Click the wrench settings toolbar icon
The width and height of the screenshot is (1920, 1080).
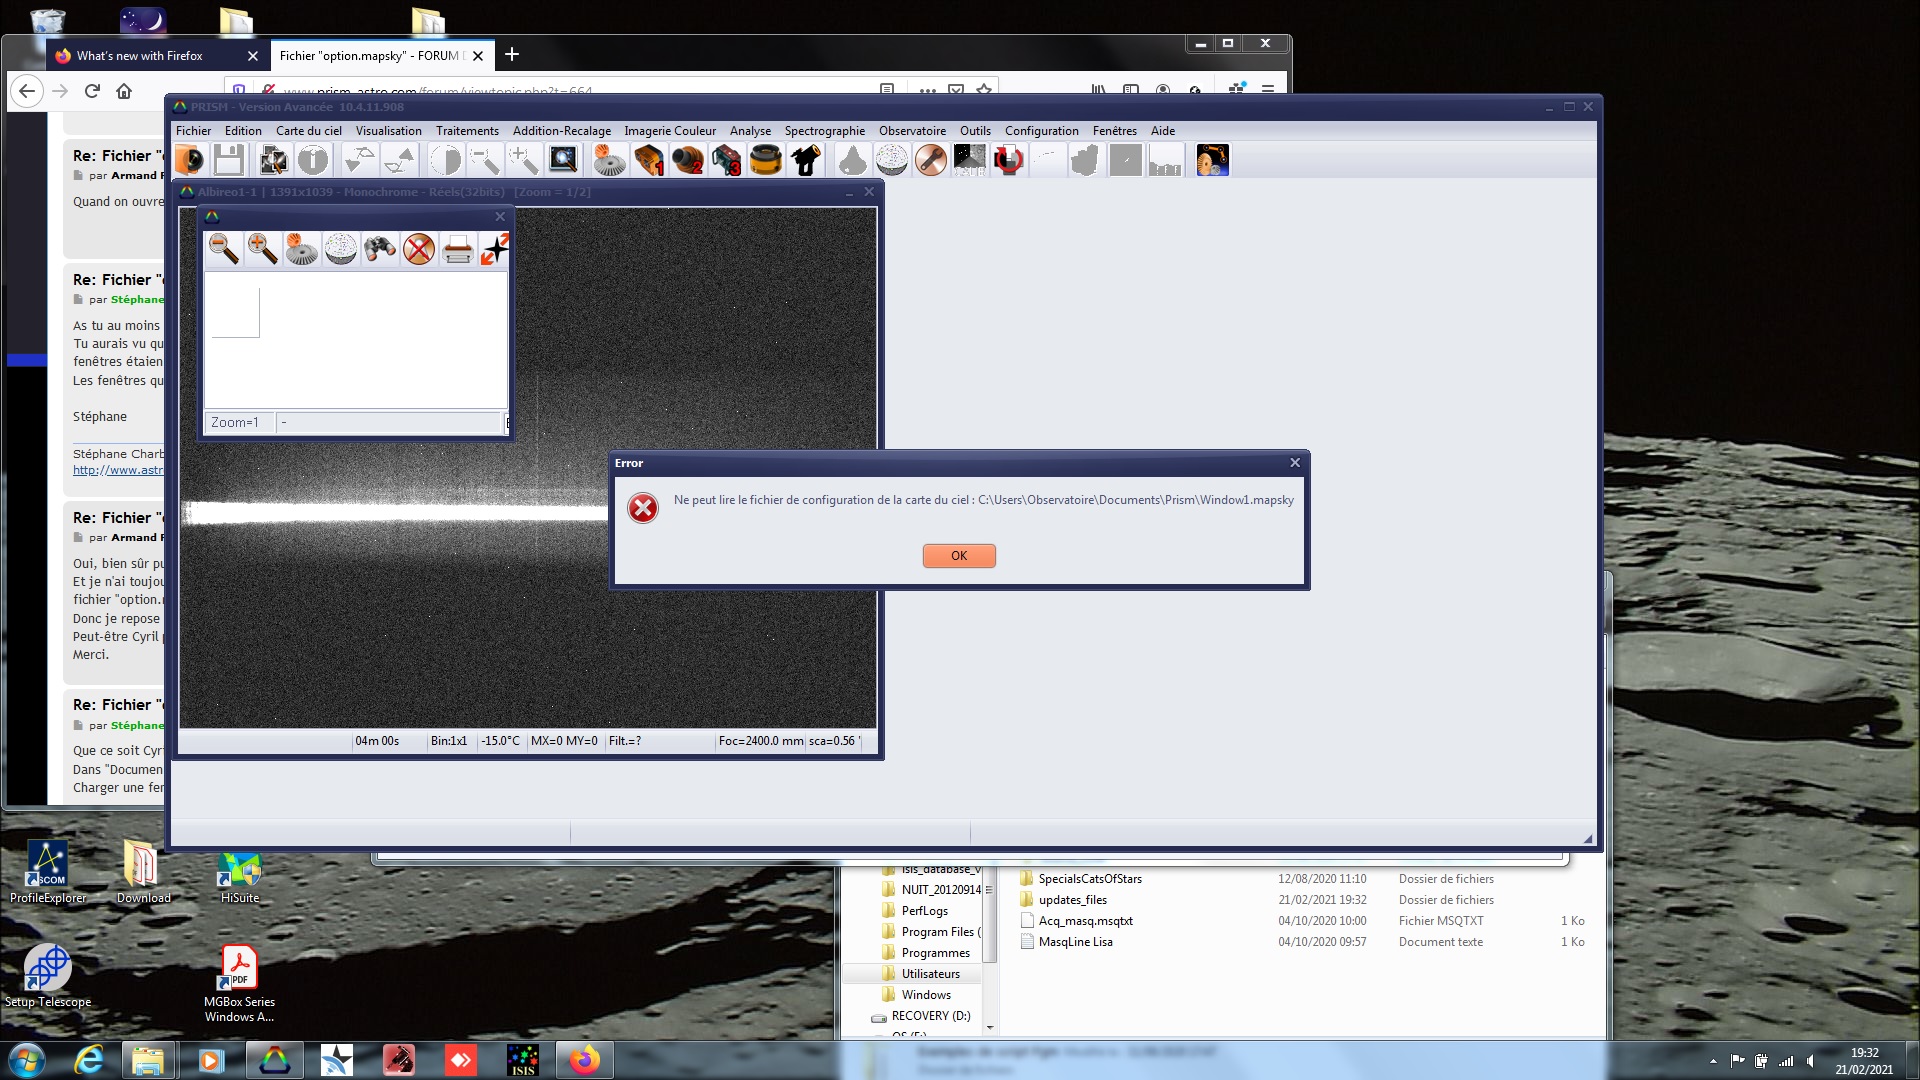tap(930, 160)
